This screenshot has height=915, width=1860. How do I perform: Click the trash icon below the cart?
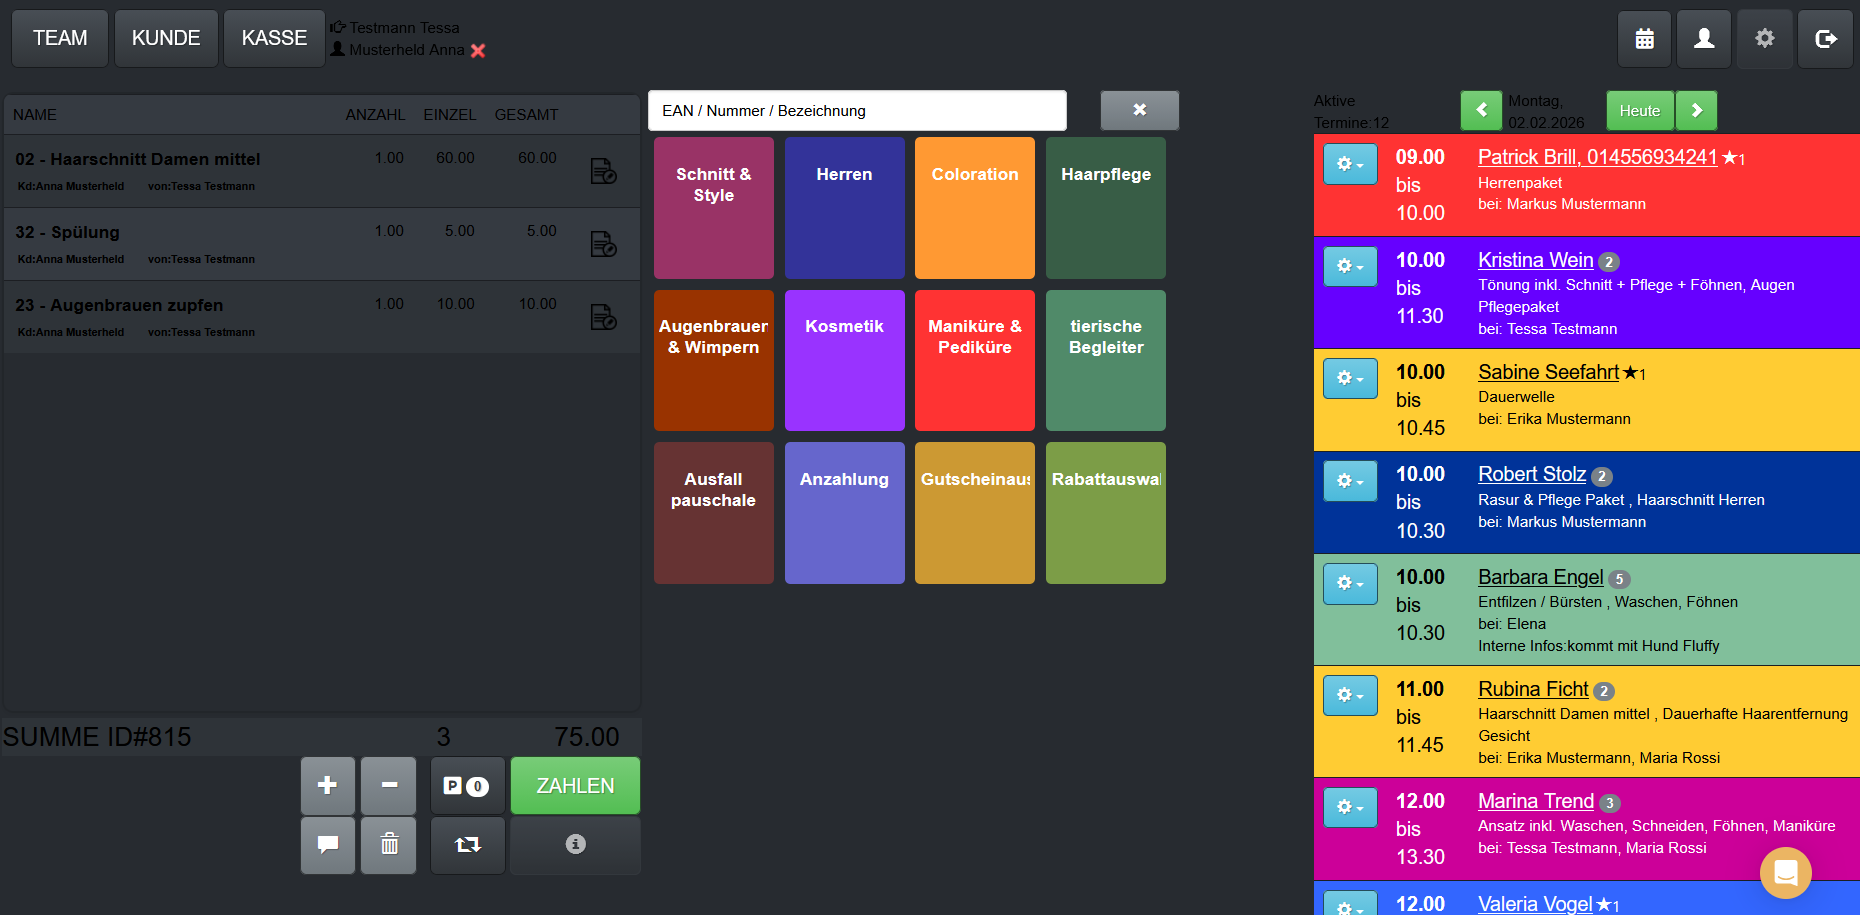pyautogui.click(x=389, y=845)
